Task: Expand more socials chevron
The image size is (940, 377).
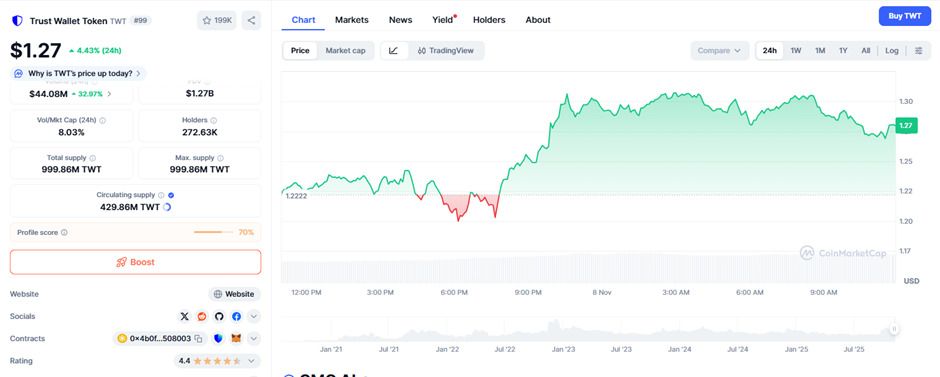Action: tap(254, 316)
